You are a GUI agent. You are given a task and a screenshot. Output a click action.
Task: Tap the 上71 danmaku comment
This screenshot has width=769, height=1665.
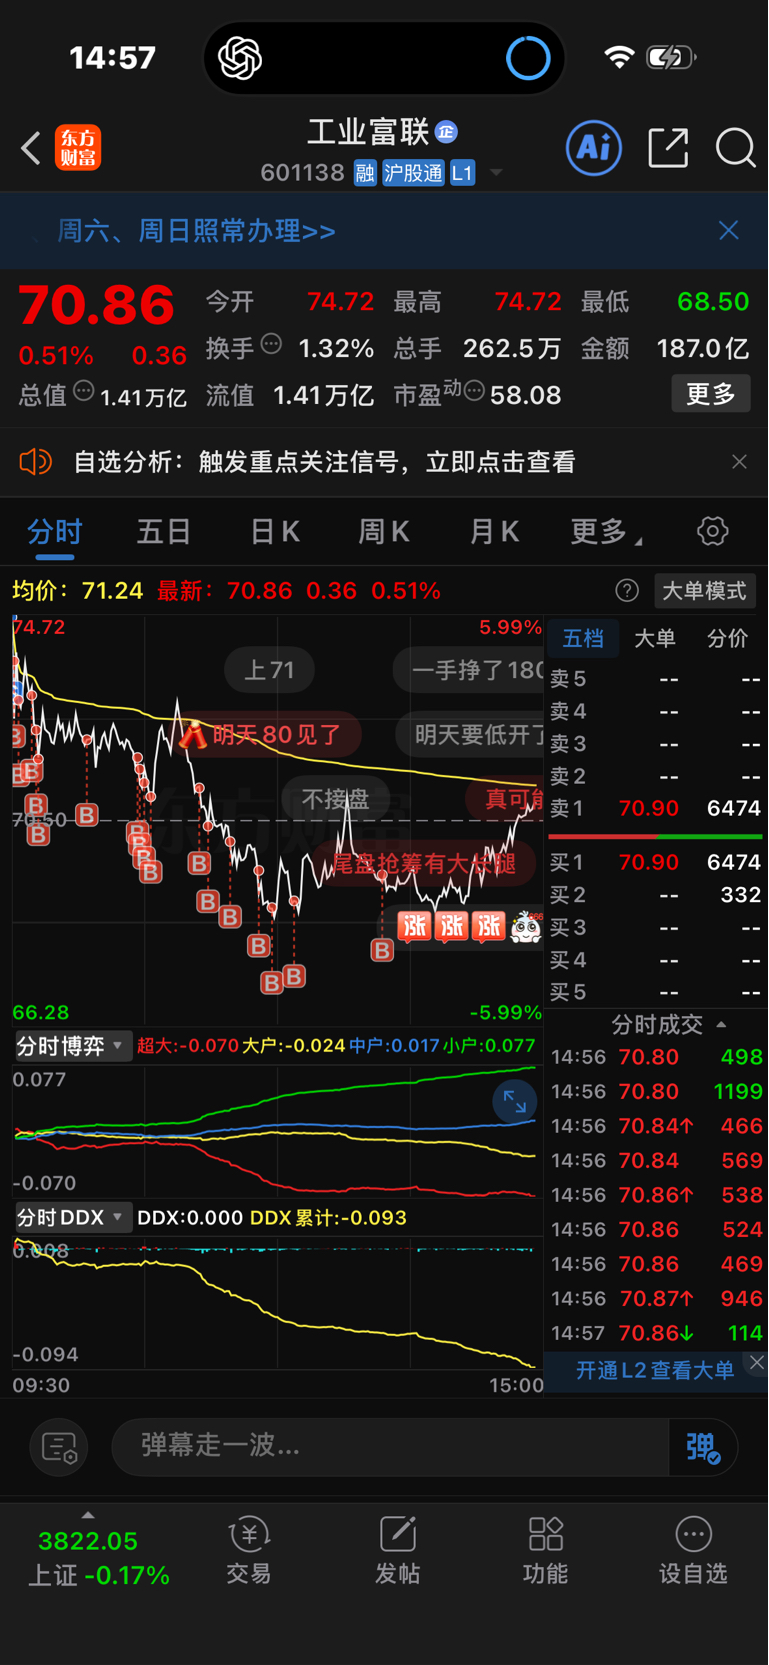pos(269,670)
